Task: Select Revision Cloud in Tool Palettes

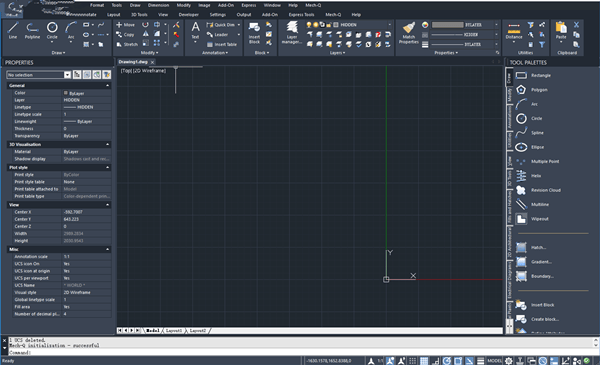Action: 538,190
